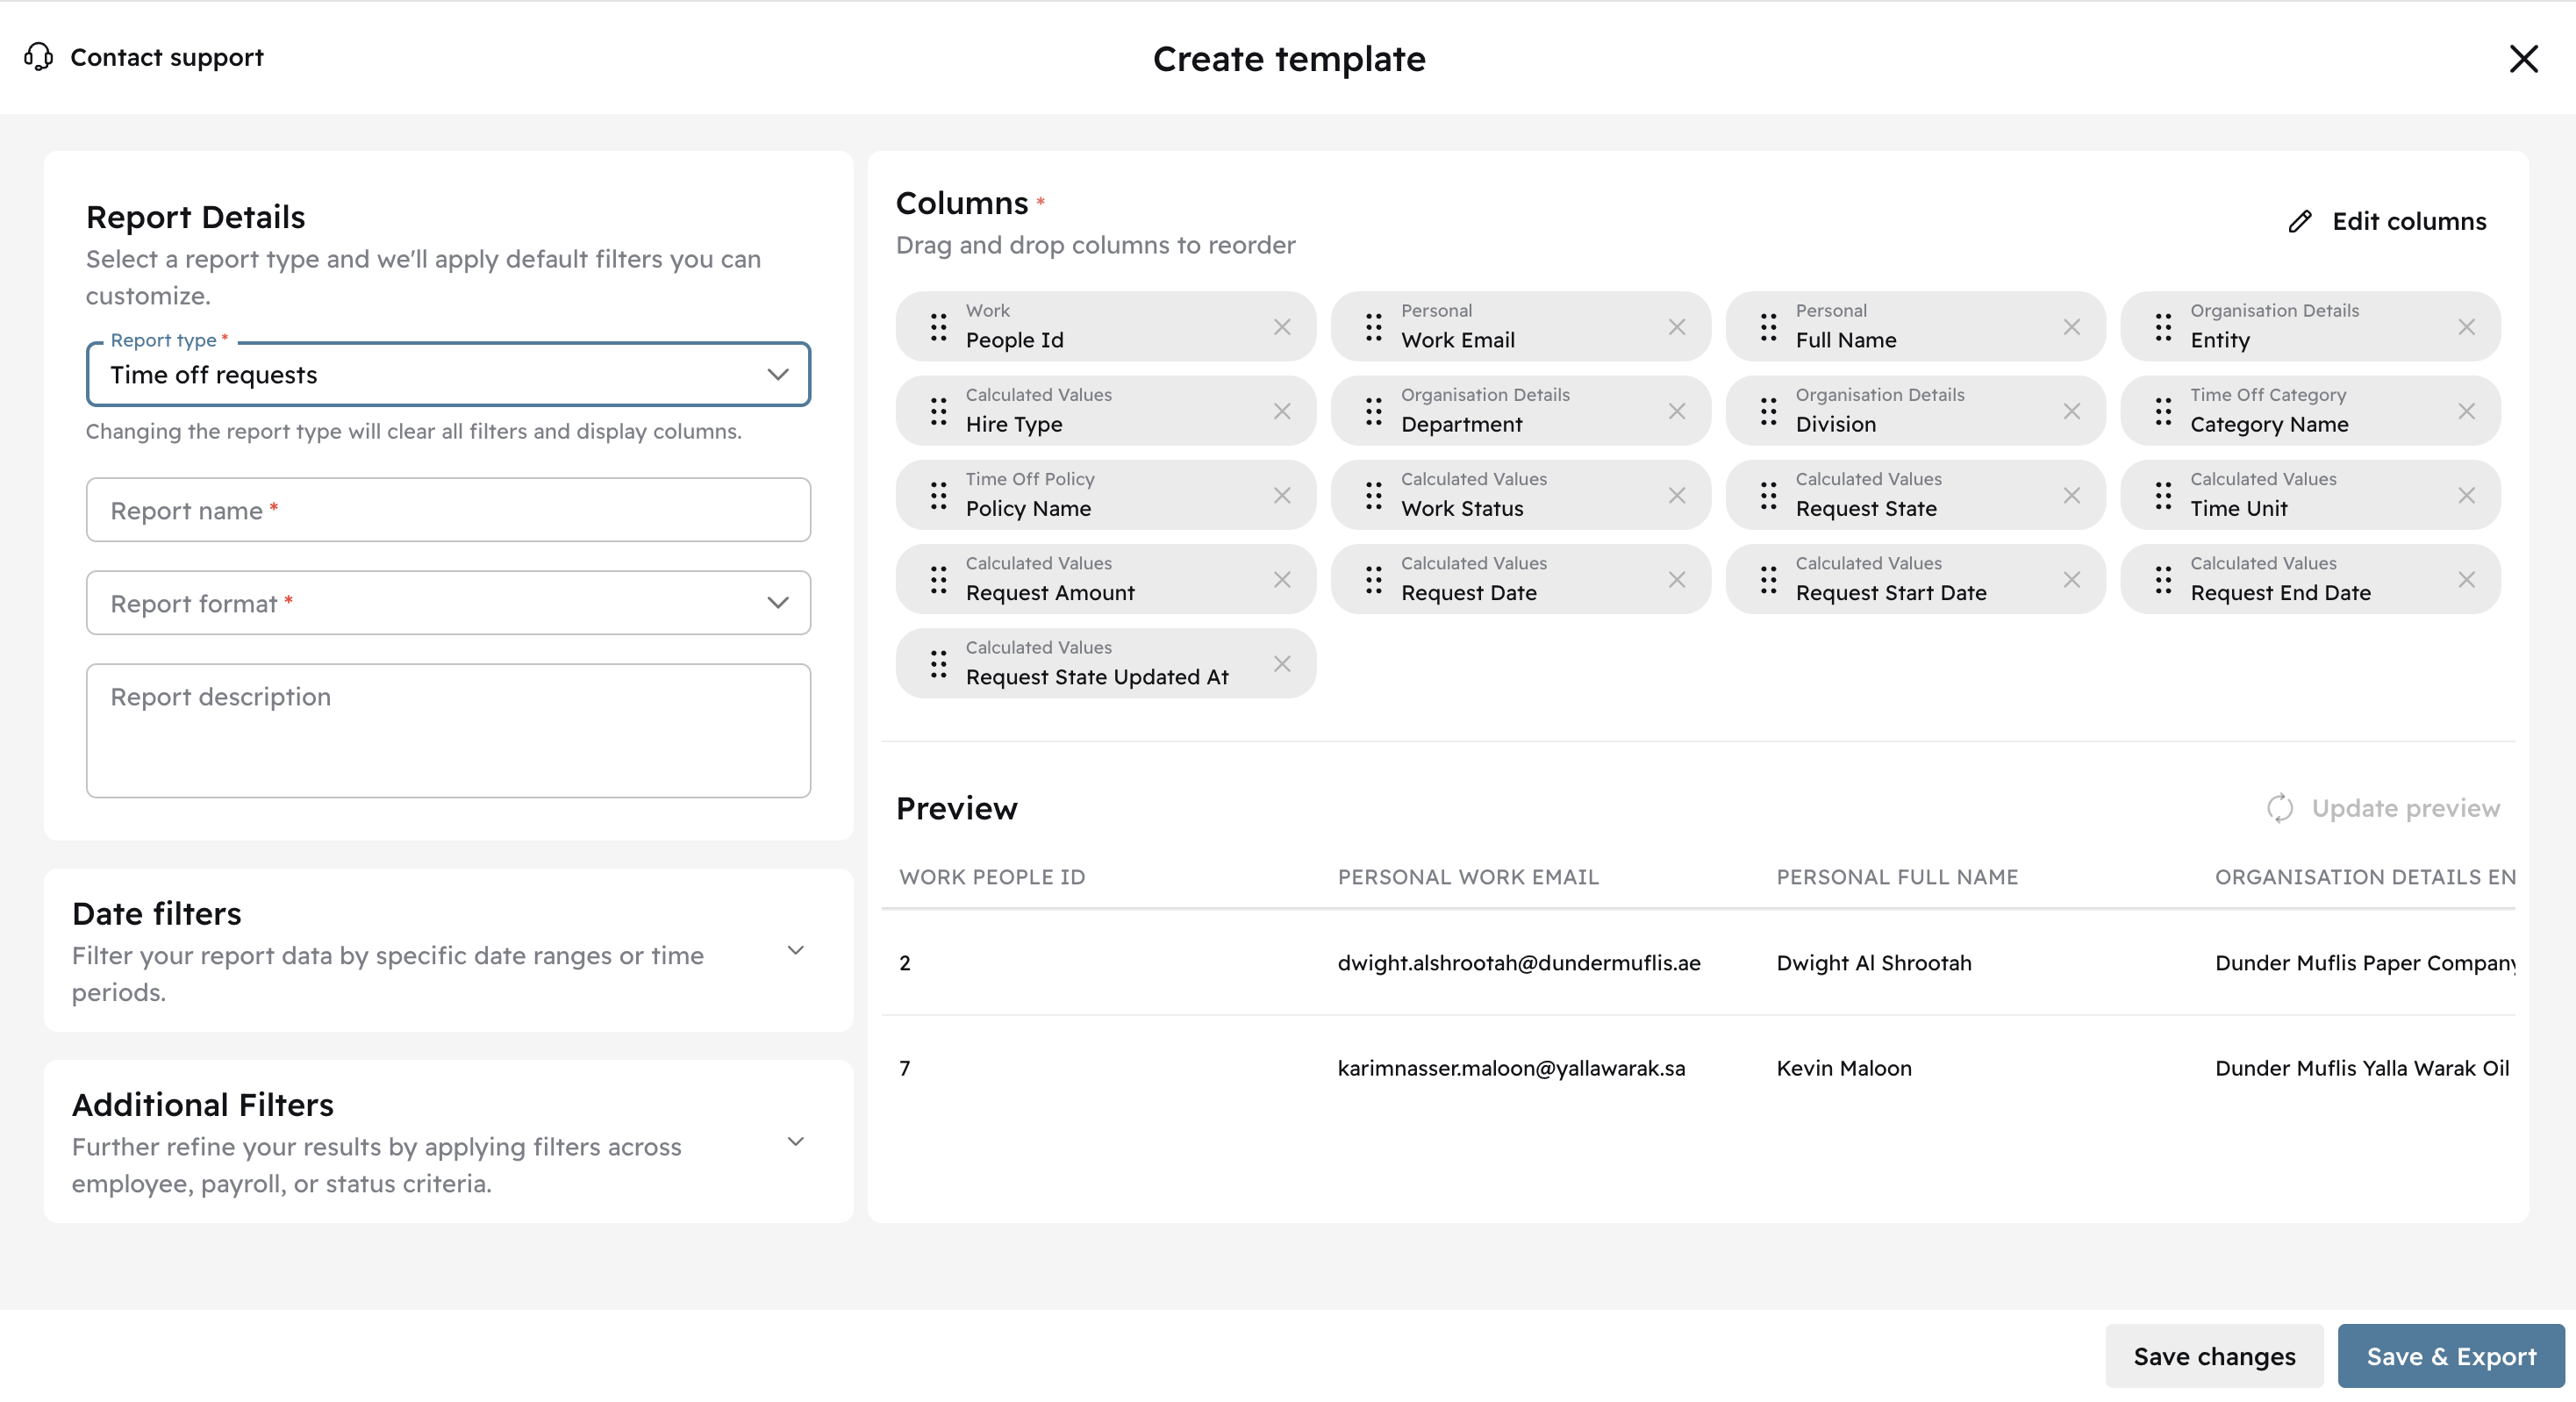The width and height of the screenshot is (2576, 1402).
Task: Click the Edit columns pencil icon
Action: [x=2299, y=222]
